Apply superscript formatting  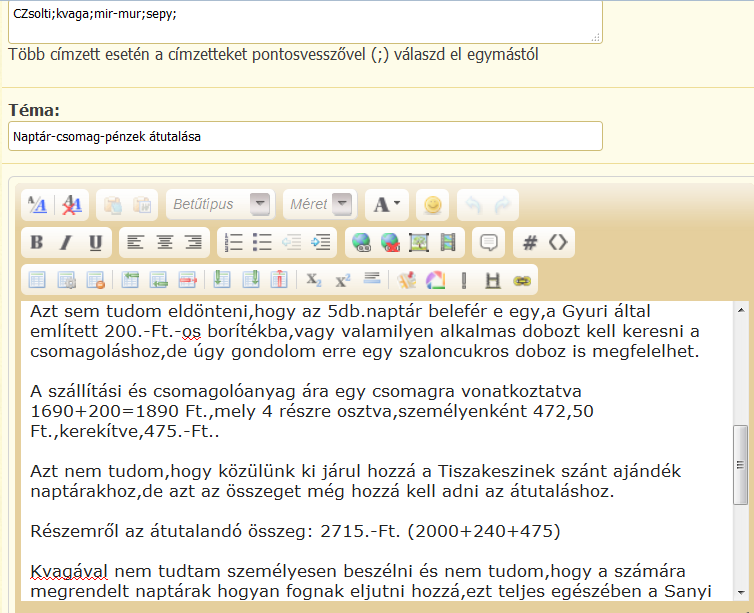pos(342,280)
